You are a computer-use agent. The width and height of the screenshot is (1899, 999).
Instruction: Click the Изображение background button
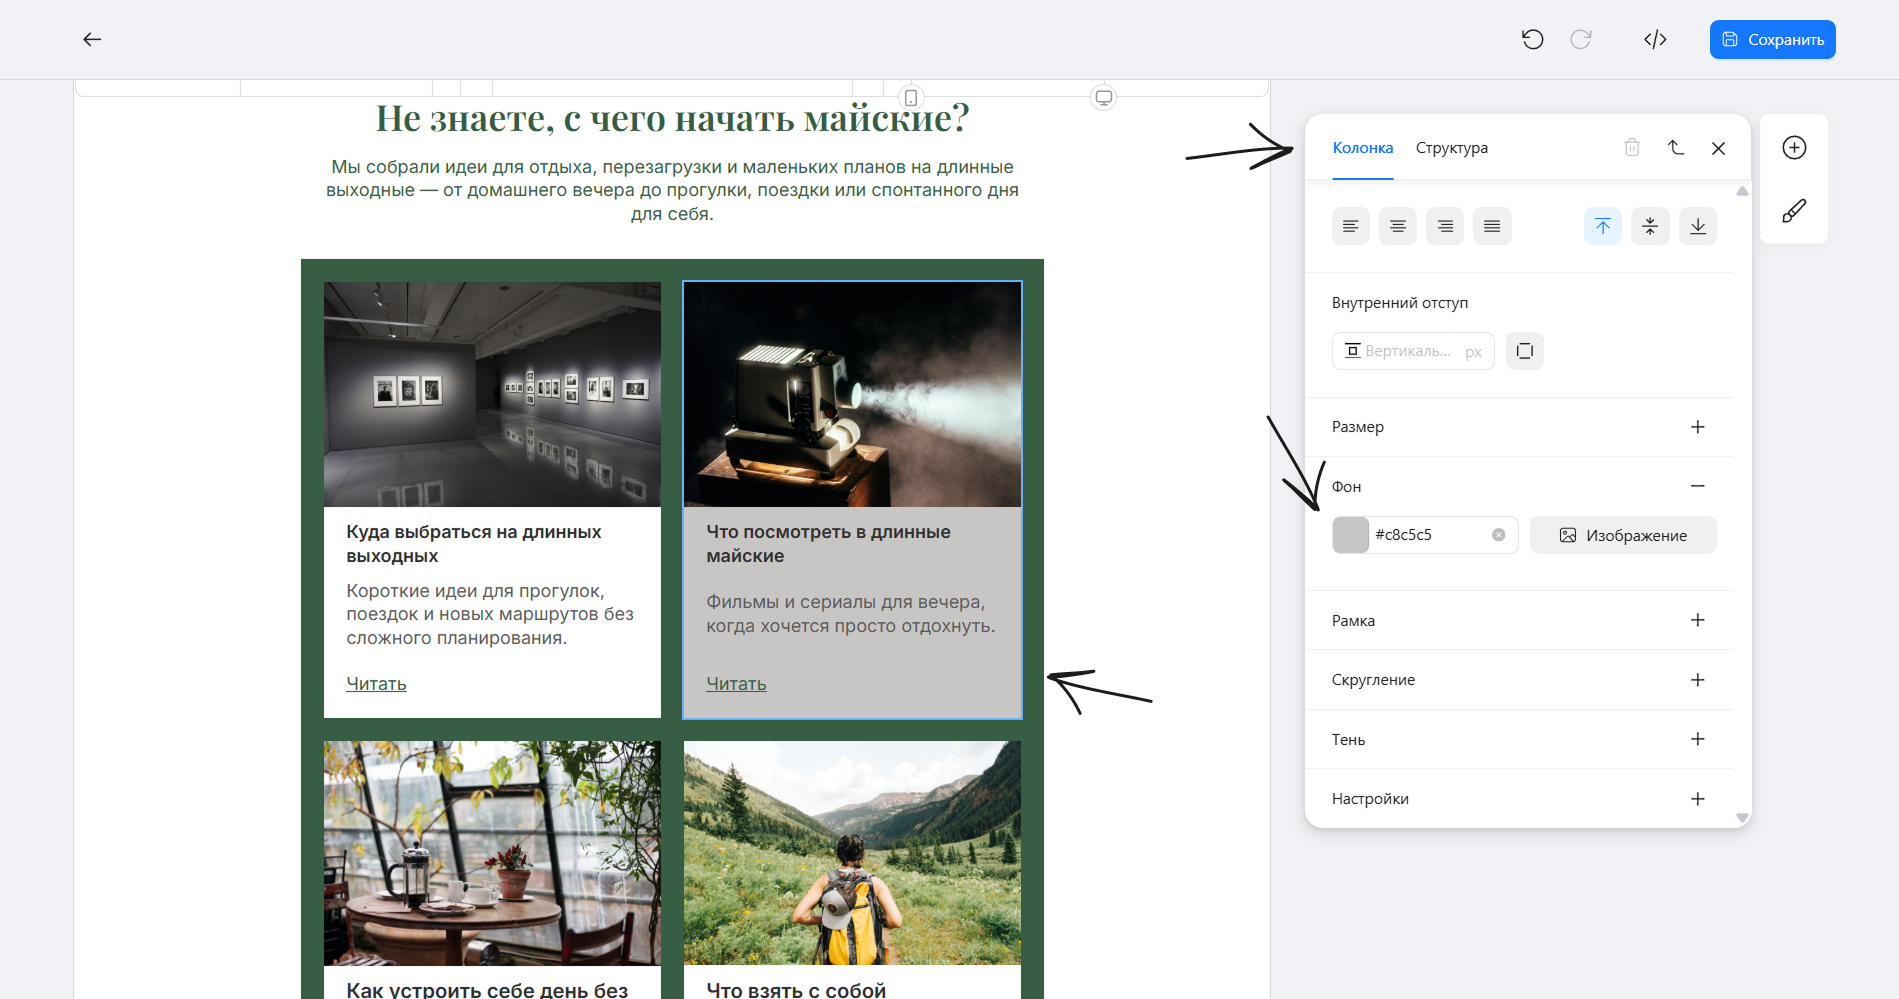1623,535
